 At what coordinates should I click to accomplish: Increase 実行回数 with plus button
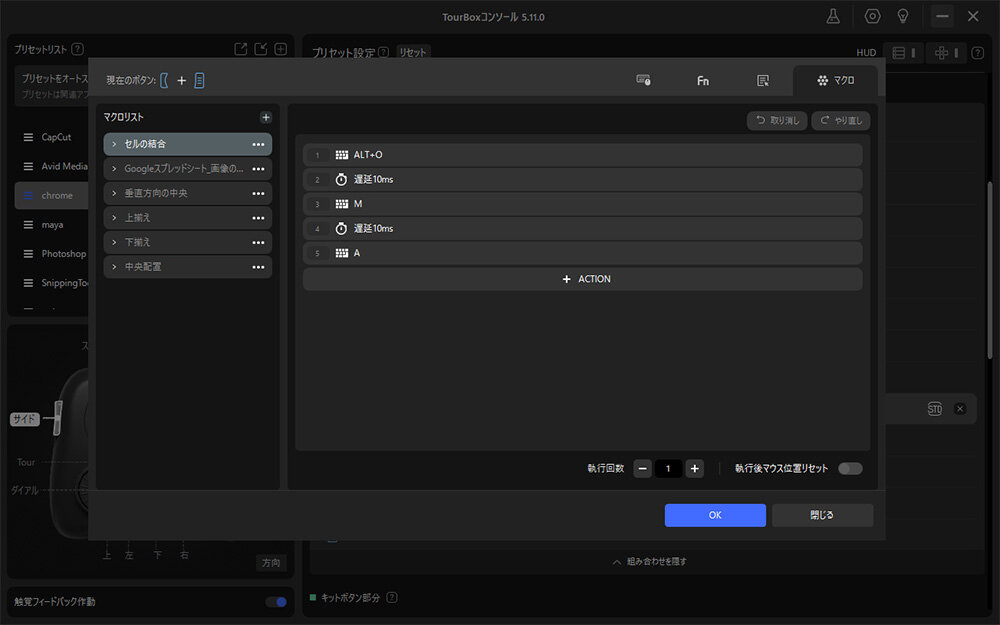[695, 468]
